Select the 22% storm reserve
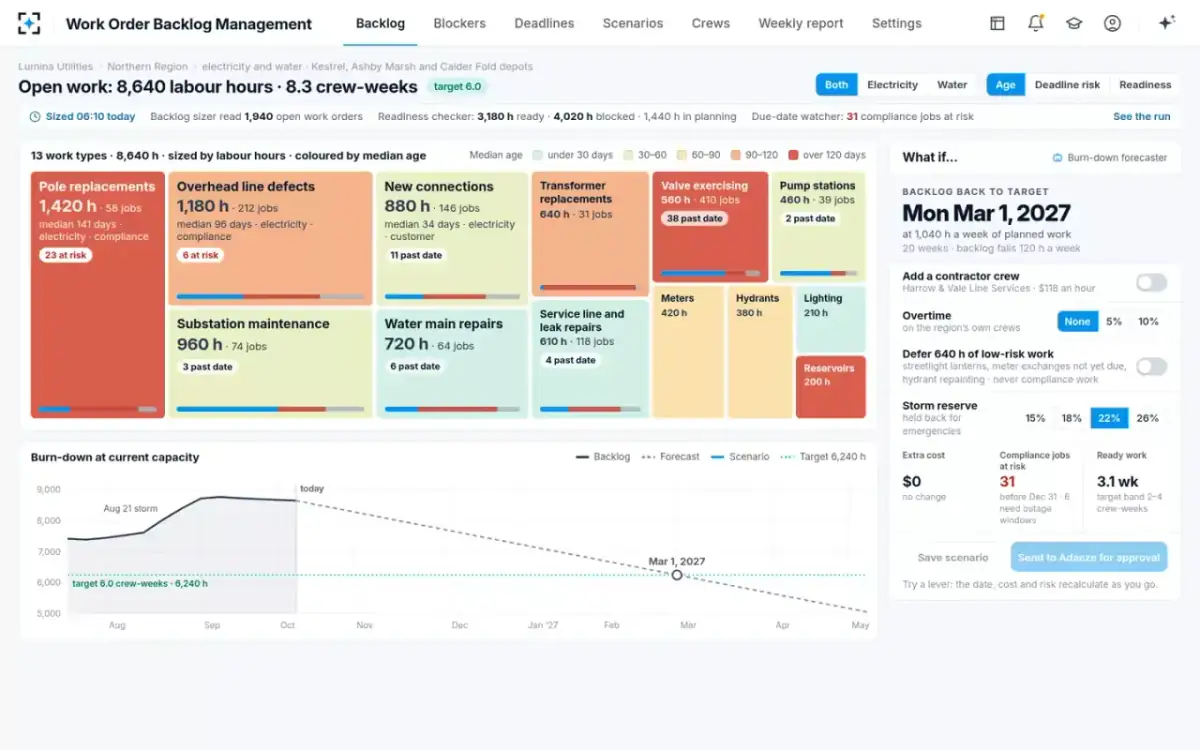The image size is (1200, 750). coord(1109,418)
